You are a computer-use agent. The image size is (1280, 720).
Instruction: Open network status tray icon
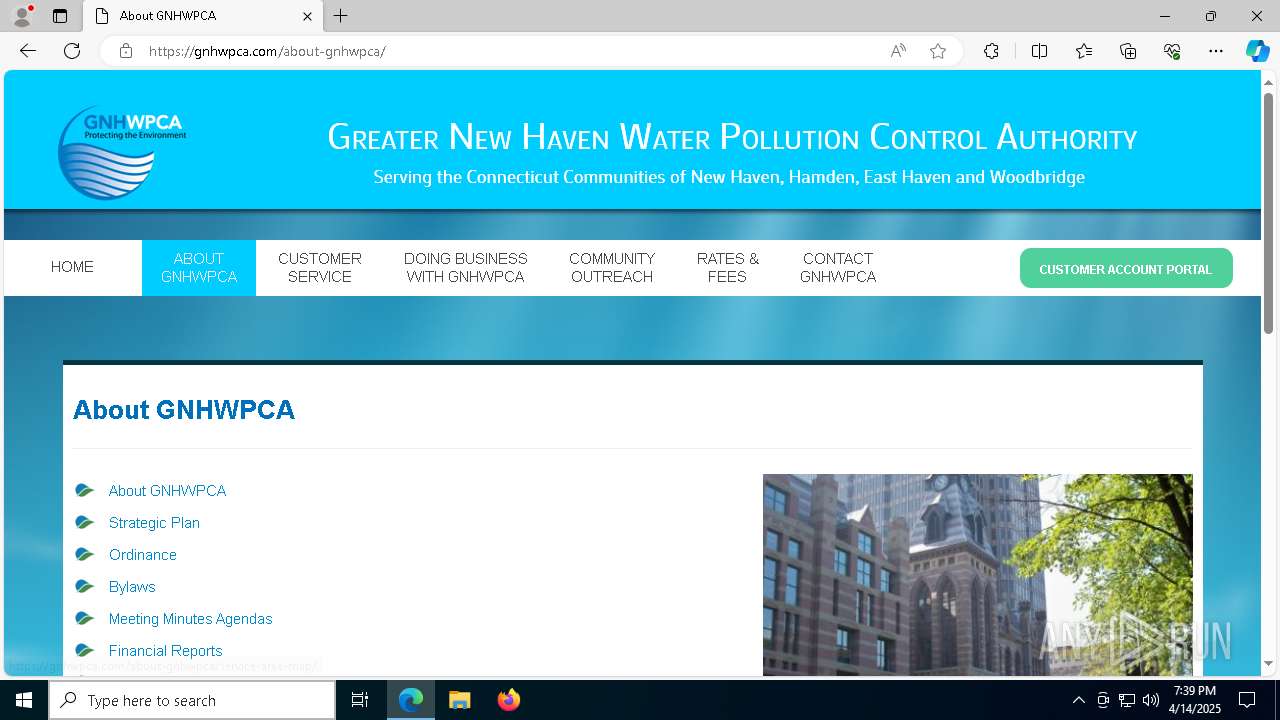[x=1126, y=700]
